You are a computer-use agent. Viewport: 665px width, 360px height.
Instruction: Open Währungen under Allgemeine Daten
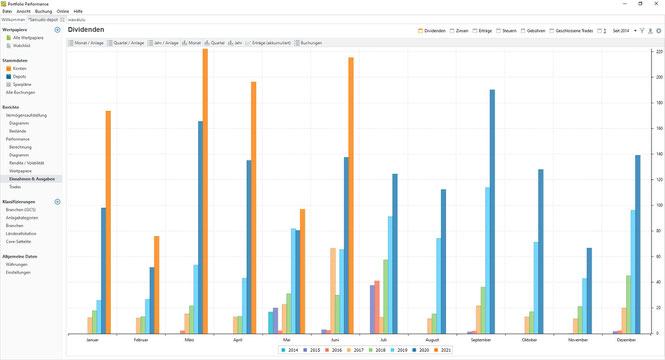pyautogui.click(x=17, y=265)
